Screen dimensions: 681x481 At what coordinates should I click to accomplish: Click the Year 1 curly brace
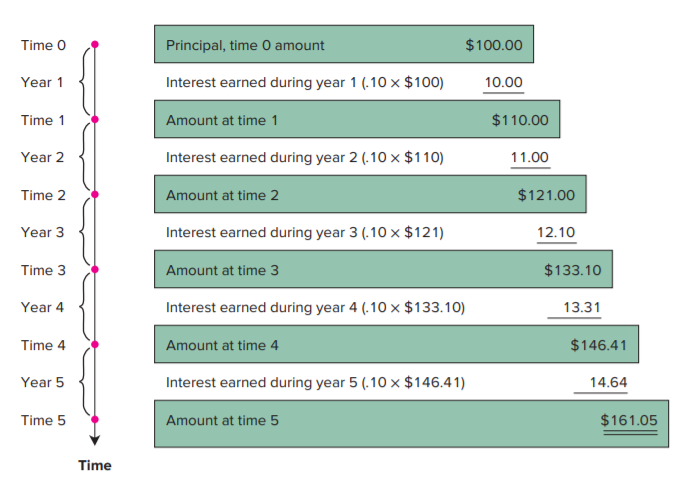[x=85, y=82]
